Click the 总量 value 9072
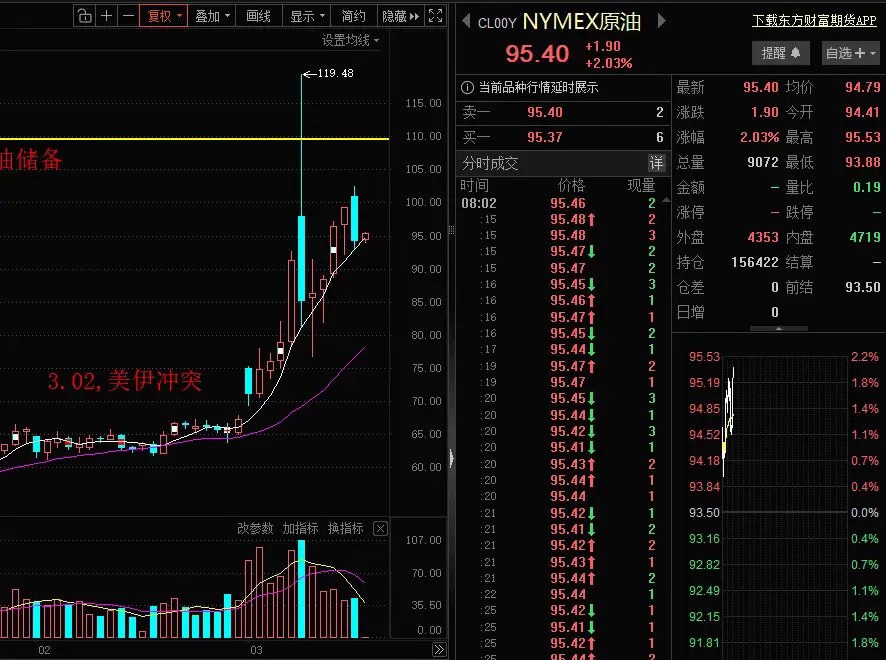The image size is (886, 660). (763, 162)
